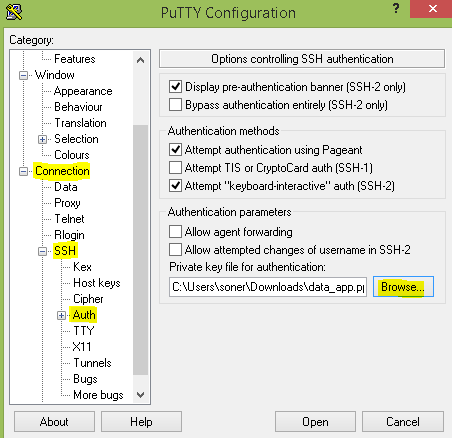Viewport: 452px width, 438px height.
Task: Enable Bypass authentication entirely checkbox
Action: tap(175, 105)
